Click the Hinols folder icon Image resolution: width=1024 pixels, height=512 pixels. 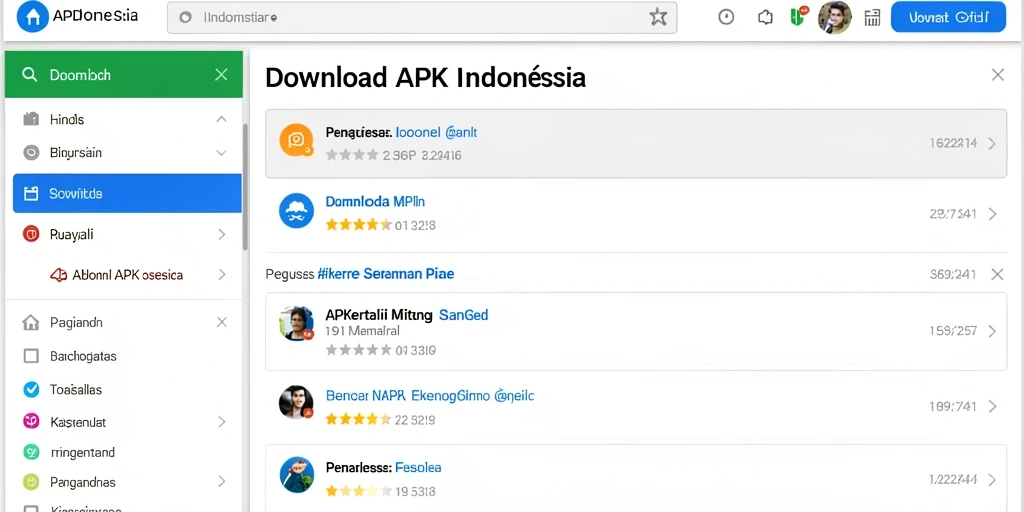[x=31, y=120]
